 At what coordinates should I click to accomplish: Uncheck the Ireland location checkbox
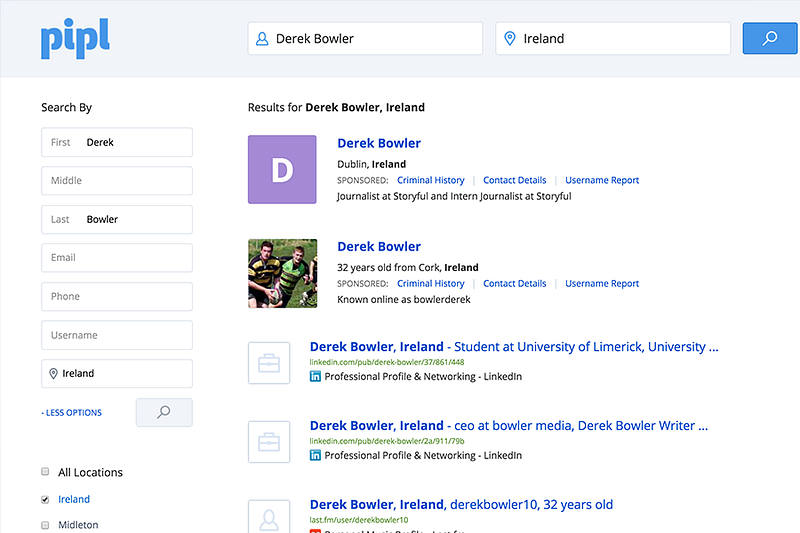[x=45, y=499]
